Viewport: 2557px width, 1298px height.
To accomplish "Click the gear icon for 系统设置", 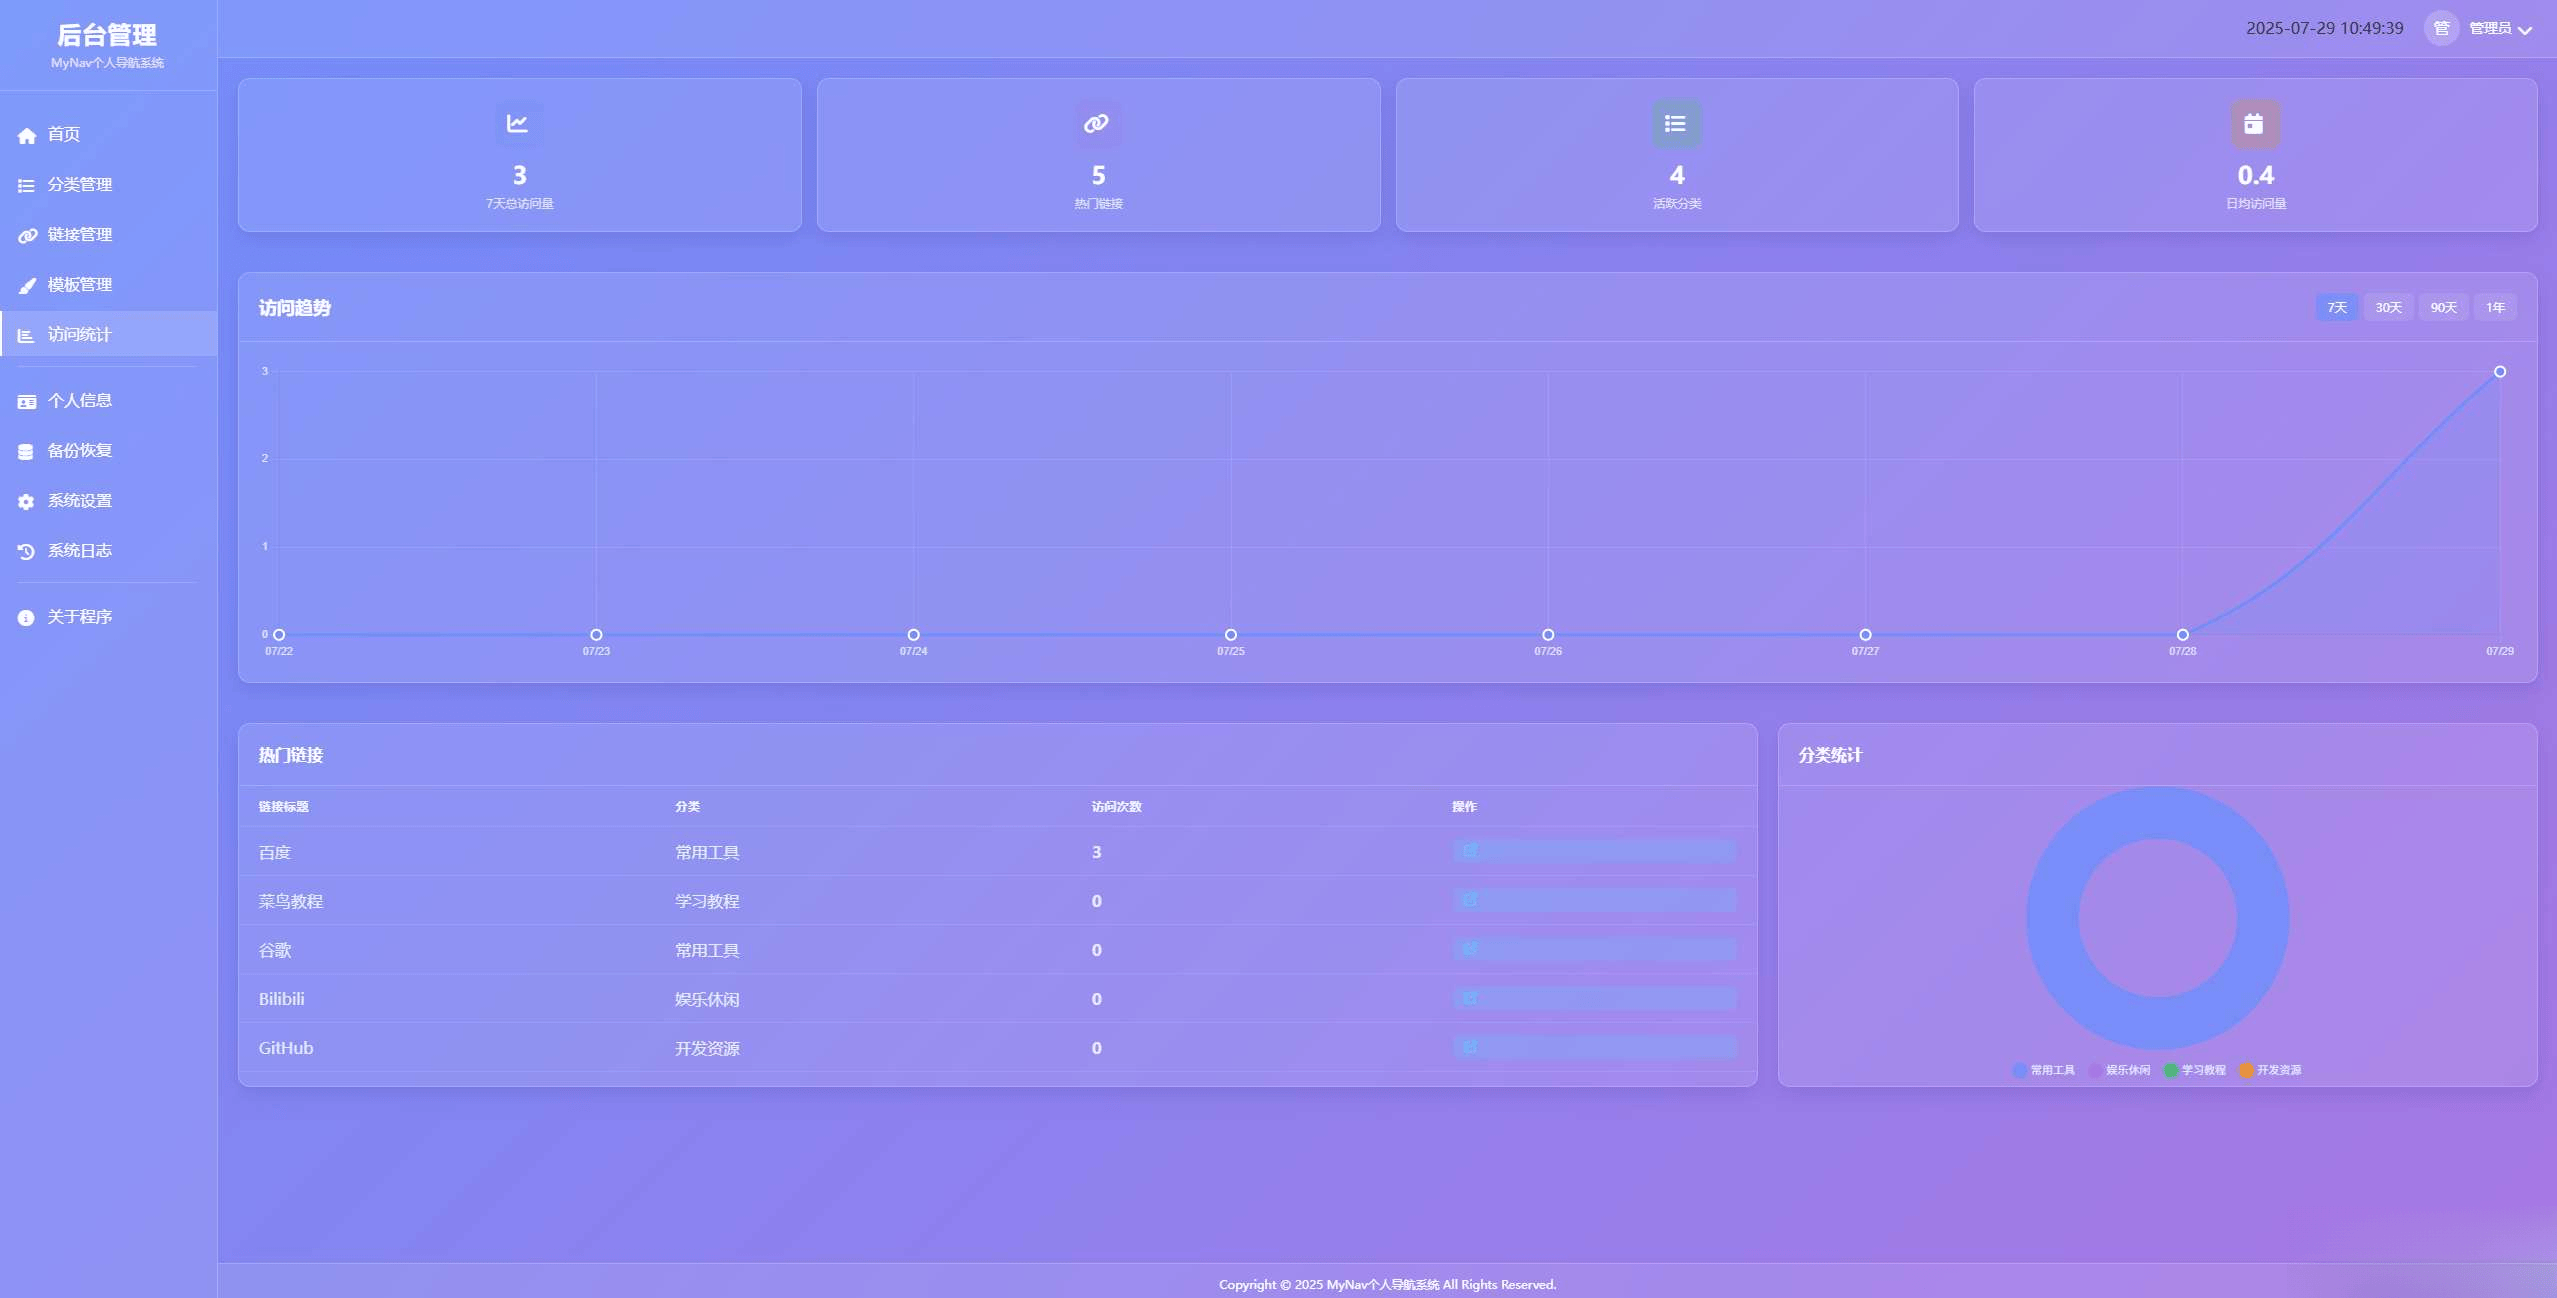I will (27, 502).
